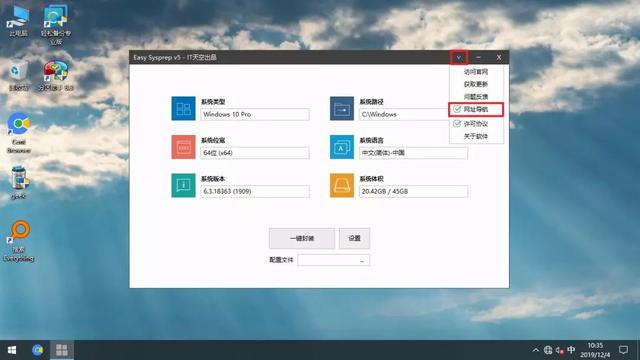The height and width of the screenshot is (360, 640).
Task: Click the 系统语言 language icon
Action: 342,147
